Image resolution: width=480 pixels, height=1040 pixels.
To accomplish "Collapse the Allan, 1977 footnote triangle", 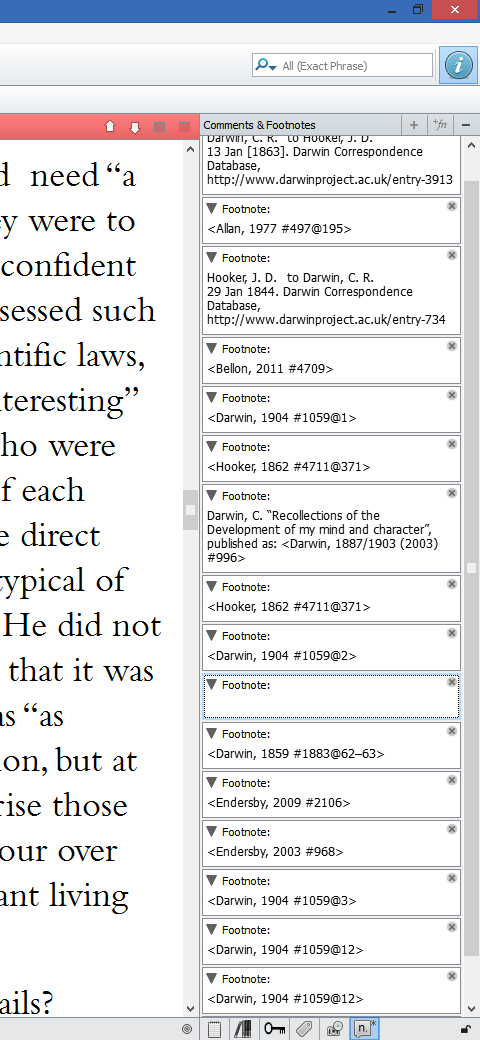I will point(211,208).
